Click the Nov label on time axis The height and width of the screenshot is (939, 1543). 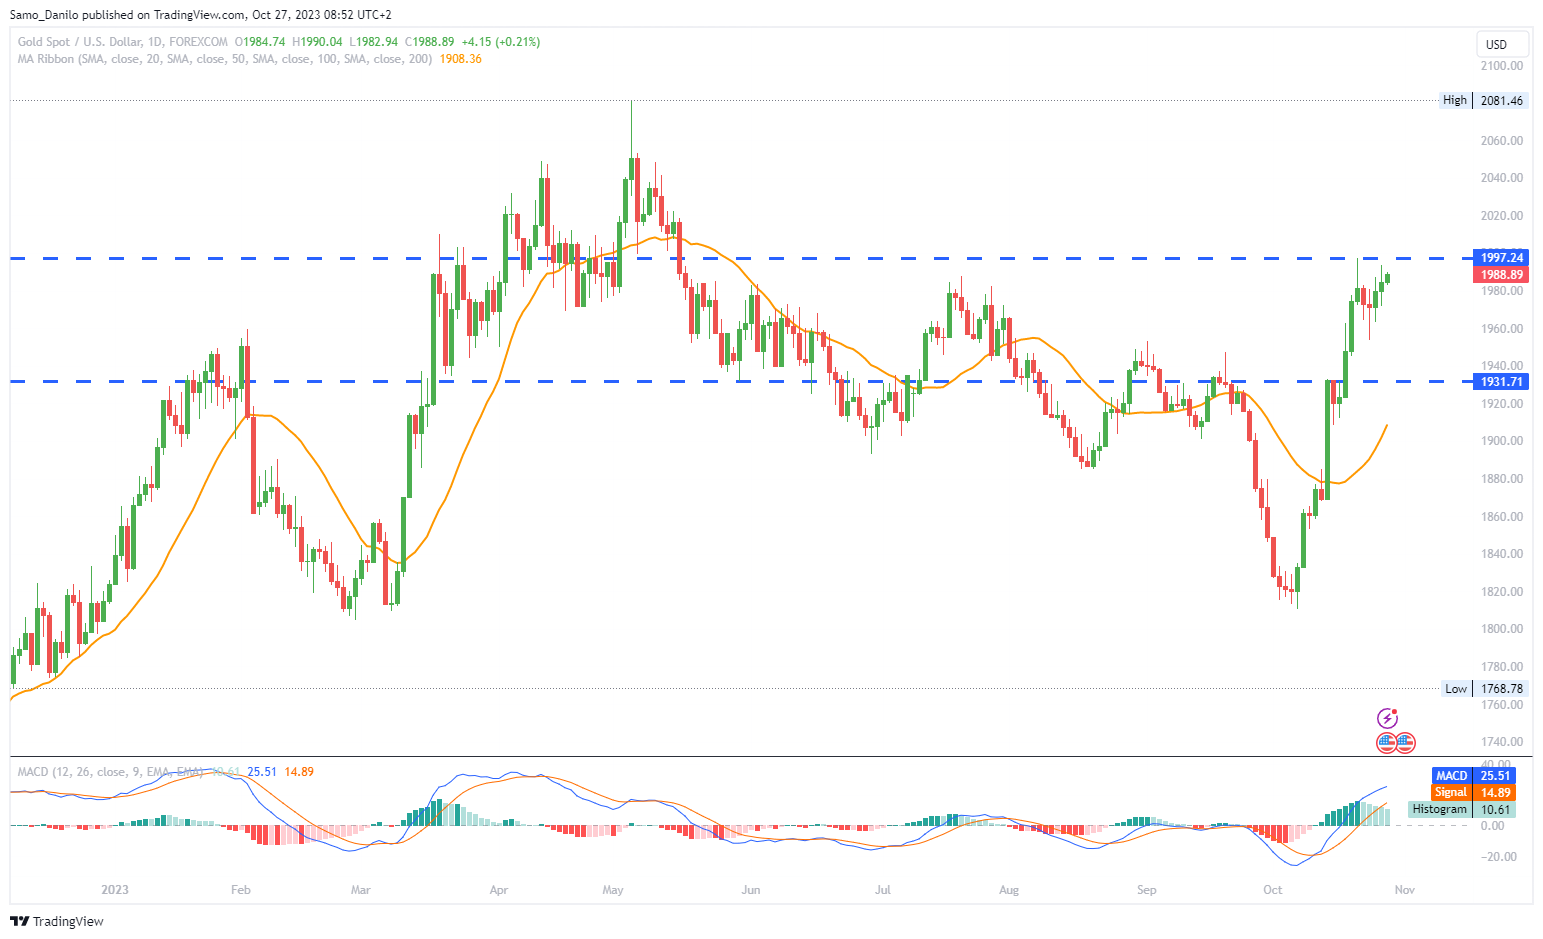point(1404,890)
